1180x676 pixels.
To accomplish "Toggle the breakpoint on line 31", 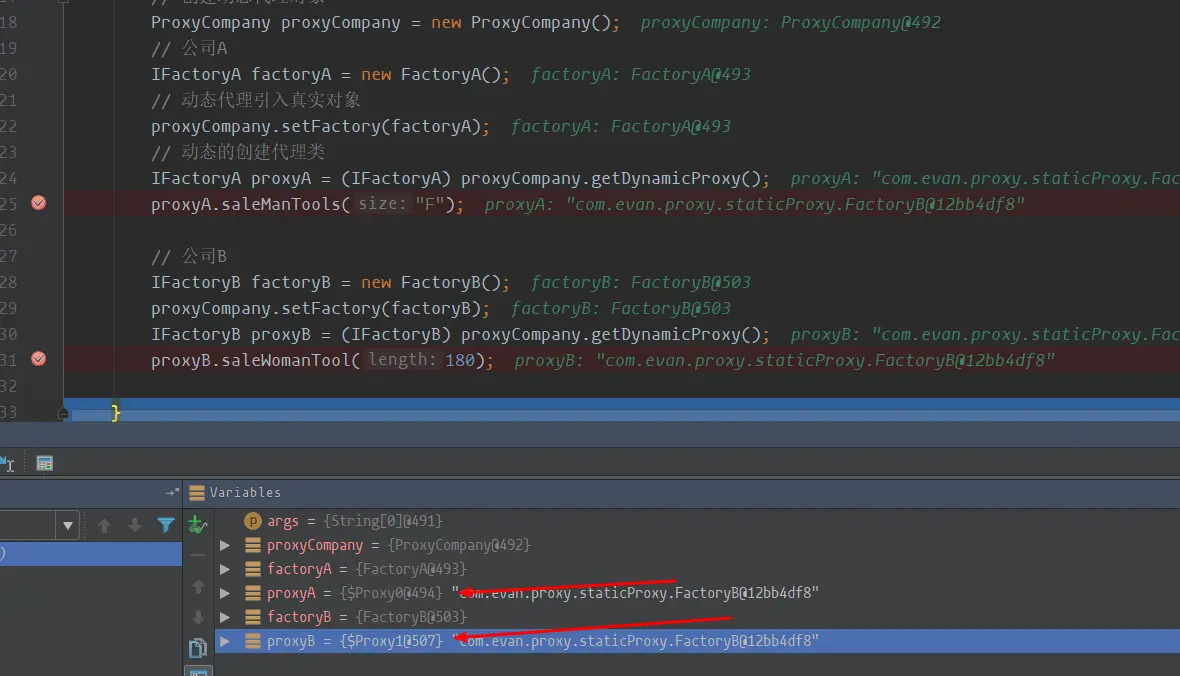I will (38, 358).
